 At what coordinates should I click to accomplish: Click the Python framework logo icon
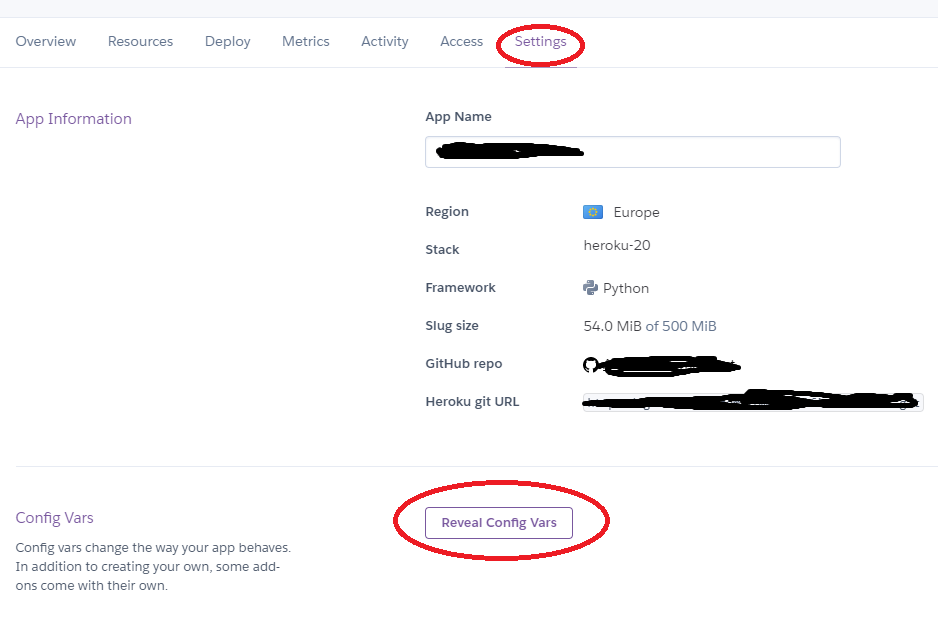[x=590, y=288]
